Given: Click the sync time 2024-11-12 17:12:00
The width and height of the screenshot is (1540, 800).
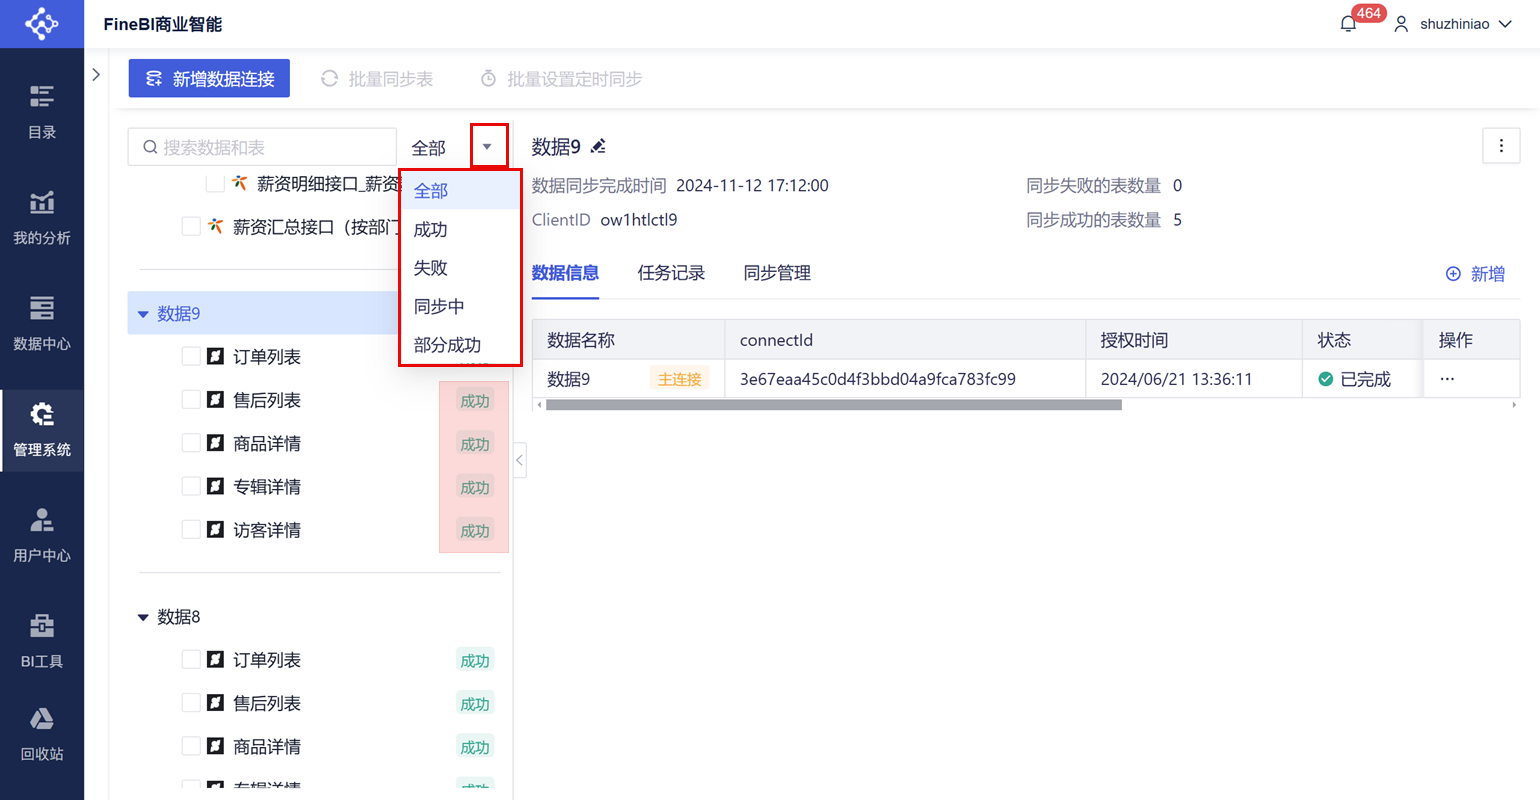Looking at the screenshot, I should (x=752, y=186).
